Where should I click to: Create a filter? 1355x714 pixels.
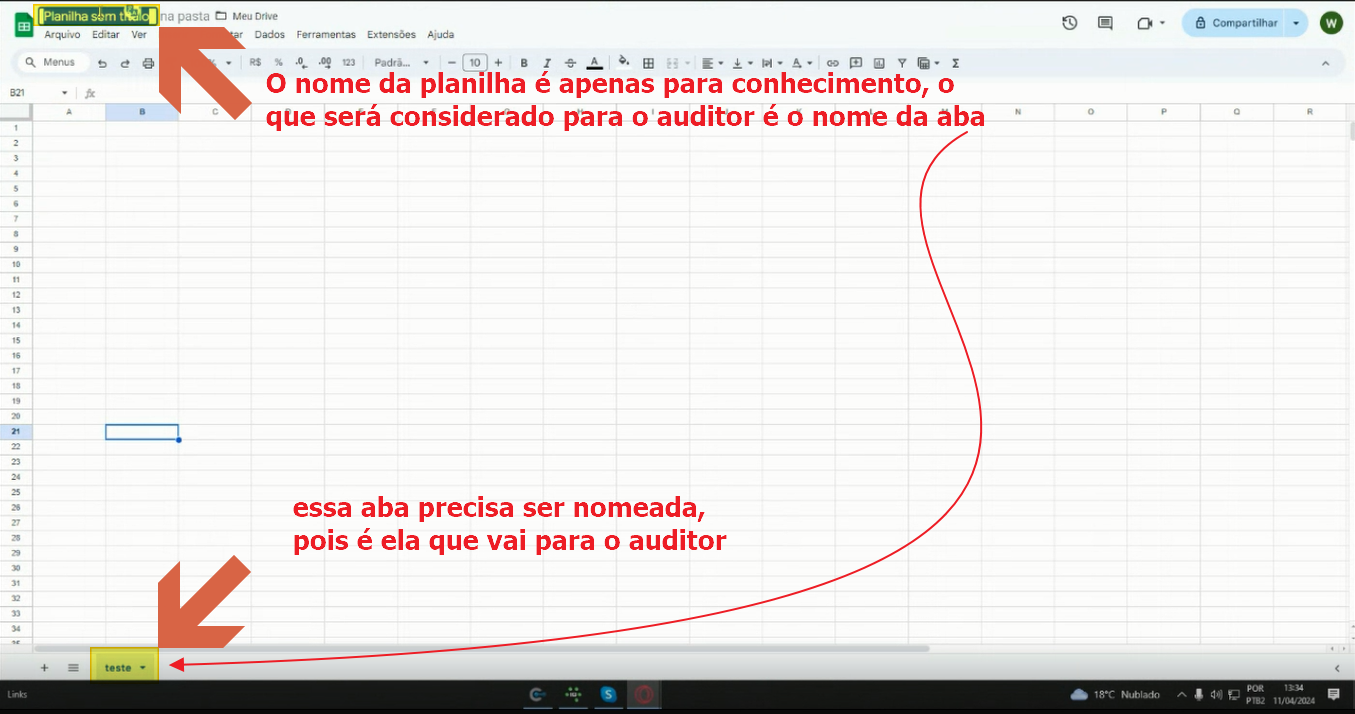click(x=902, y=62)
